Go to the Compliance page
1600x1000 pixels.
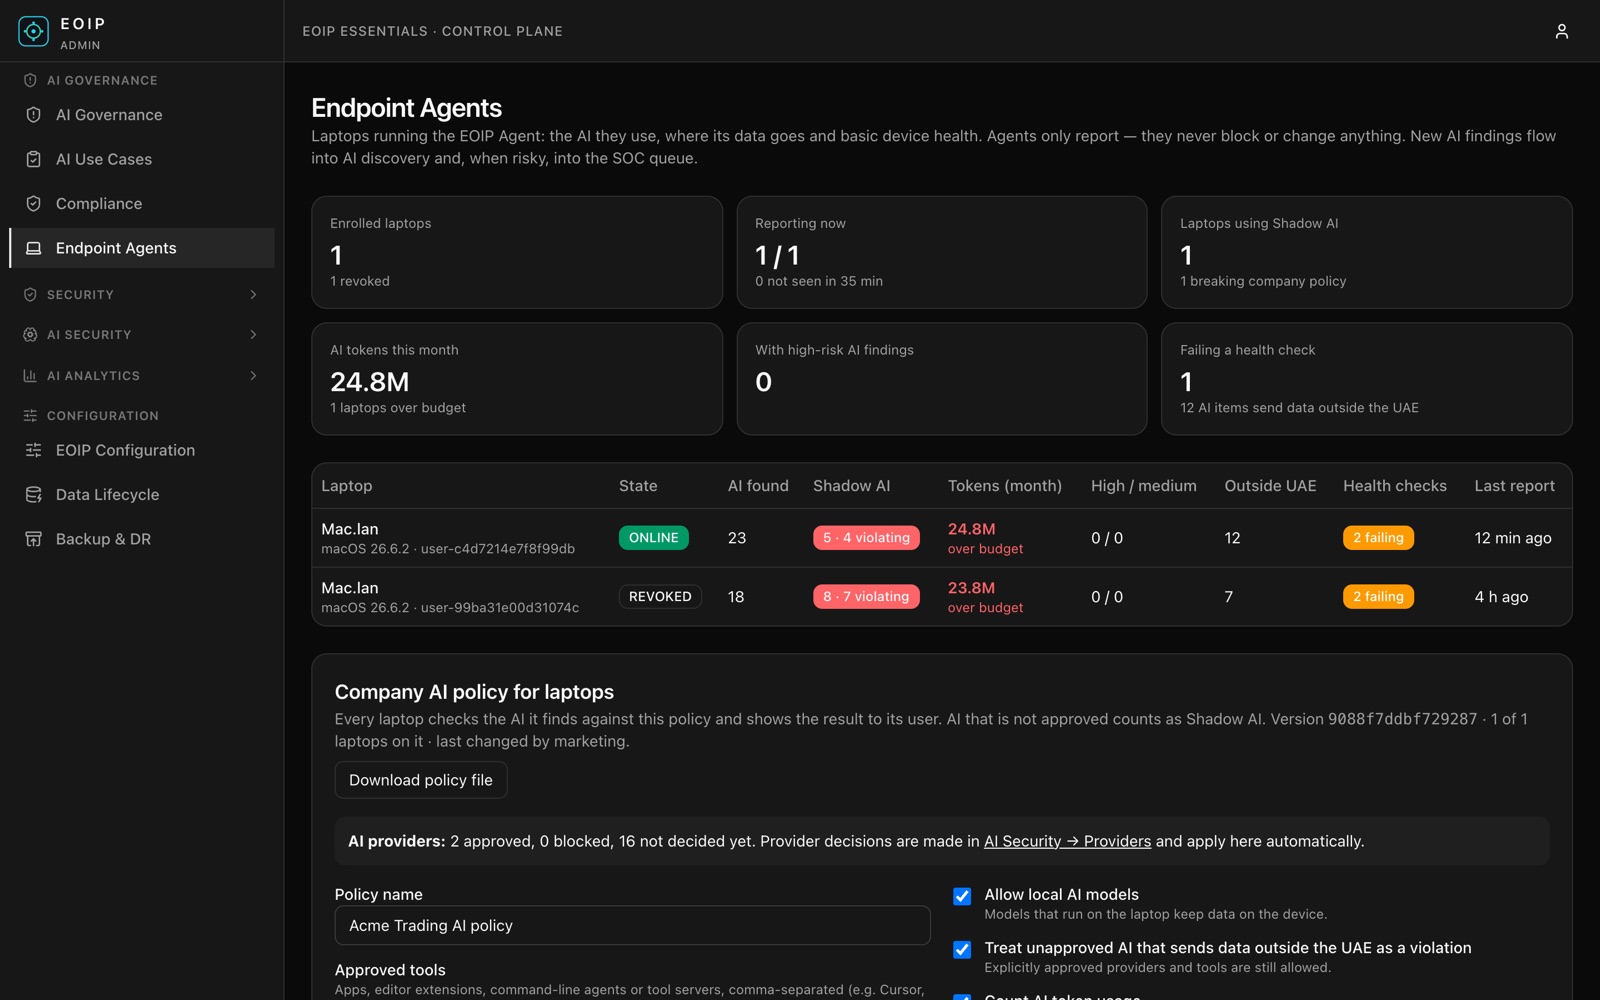[x=142, y=203]
